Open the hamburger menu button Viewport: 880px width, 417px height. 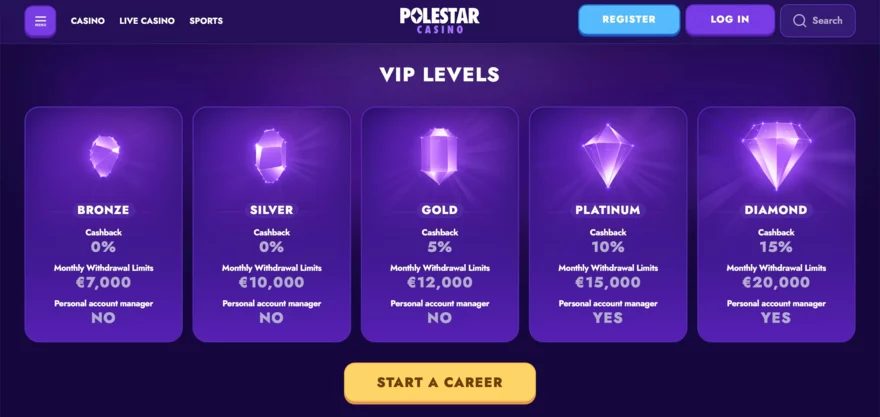[40, 20]
